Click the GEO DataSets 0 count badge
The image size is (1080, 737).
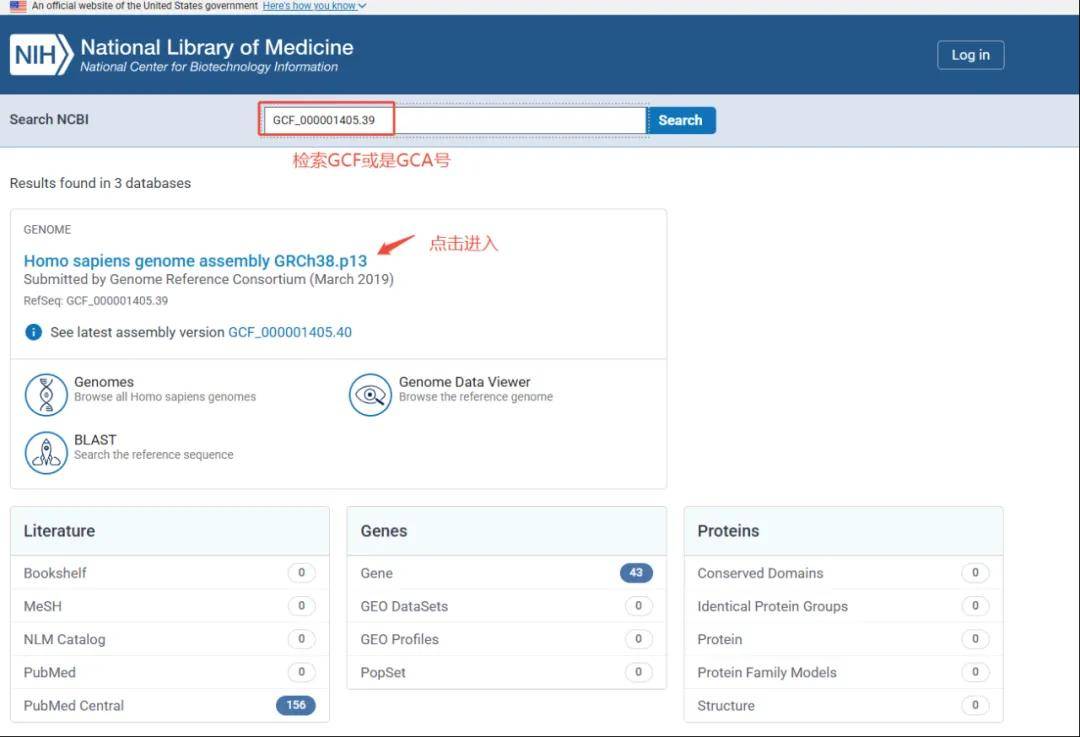638,606
